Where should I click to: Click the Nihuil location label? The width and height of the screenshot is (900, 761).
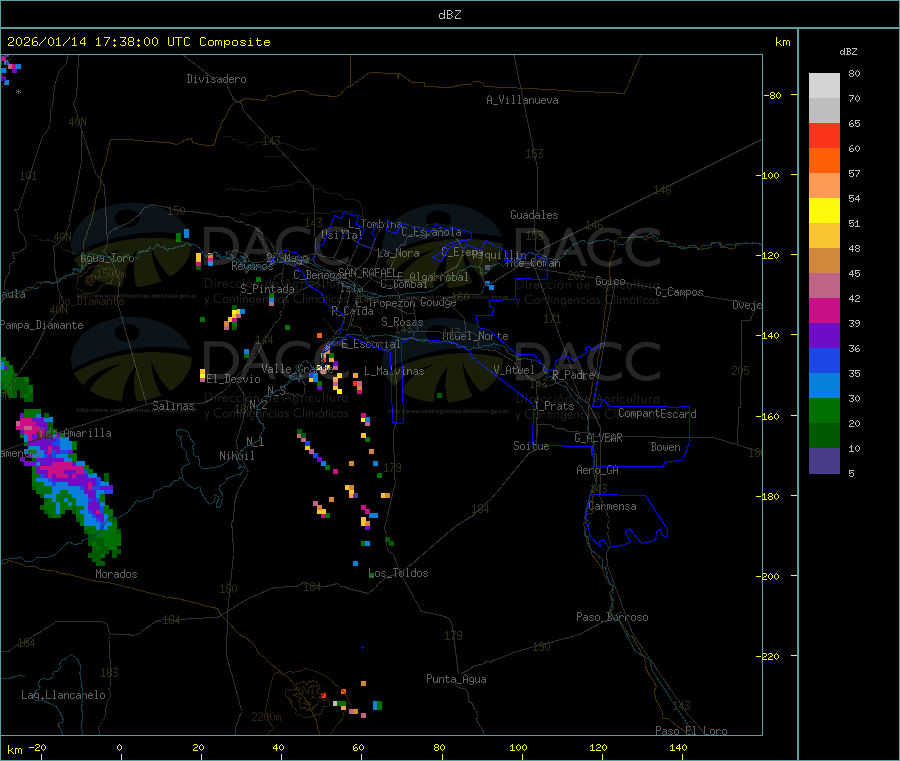point(236,456)
